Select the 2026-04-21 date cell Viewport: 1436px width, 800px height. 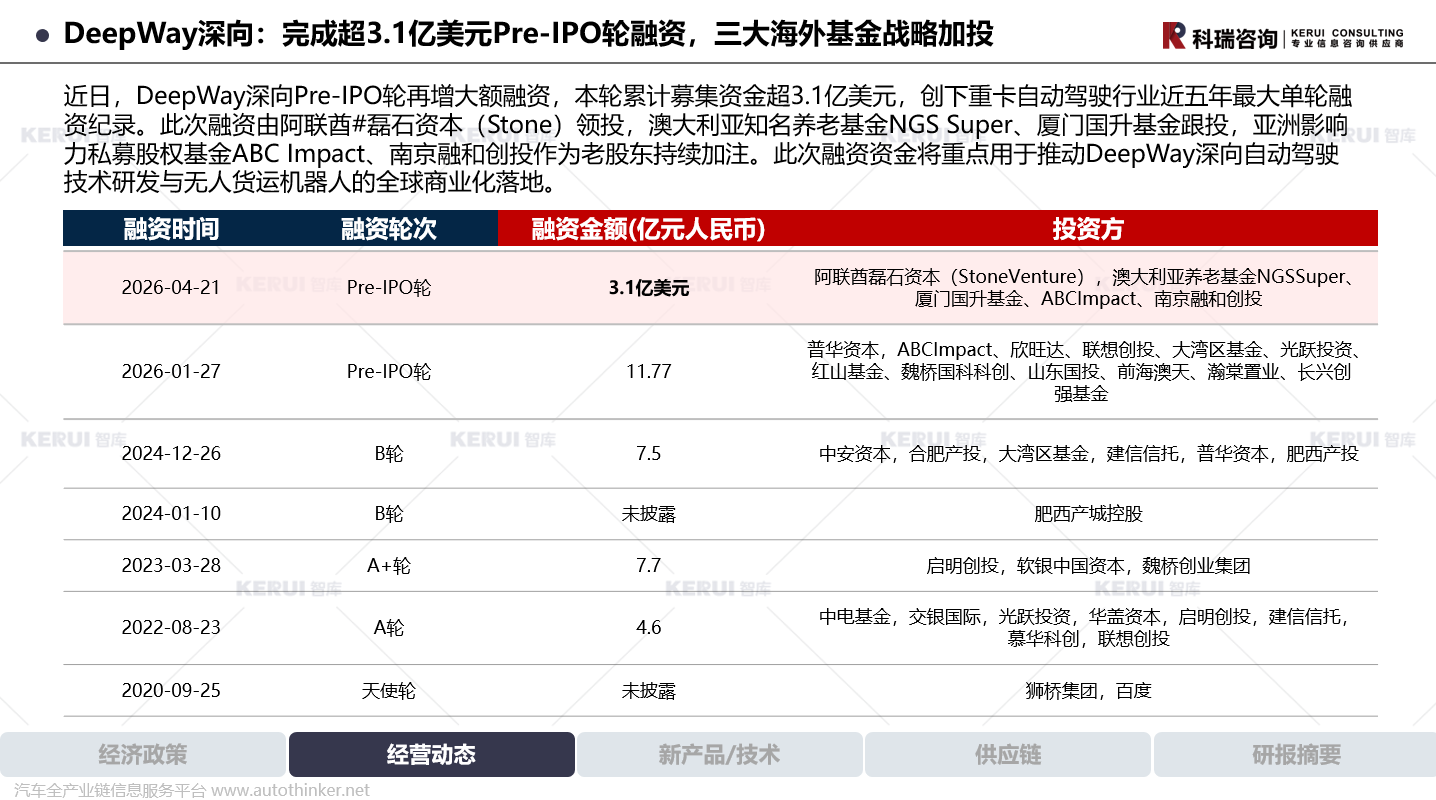(x=171, y=288)
